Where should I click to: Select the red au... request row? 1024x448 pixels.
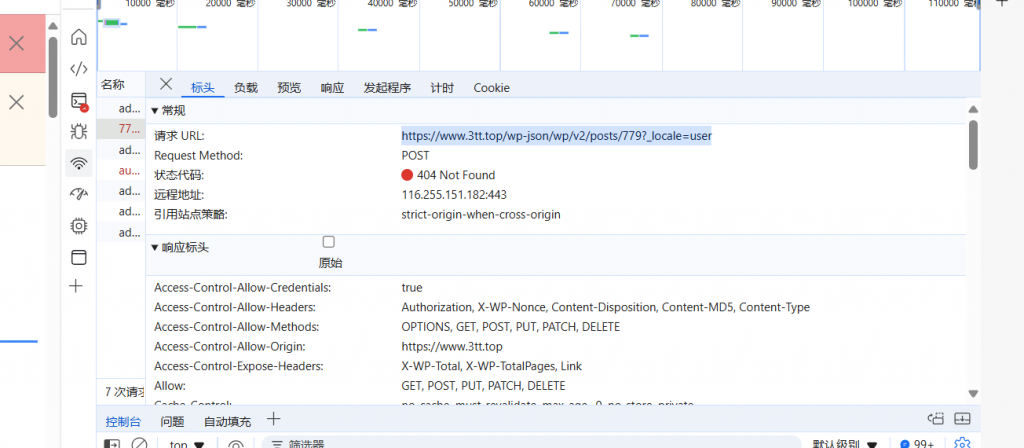[x=121, y=170]
